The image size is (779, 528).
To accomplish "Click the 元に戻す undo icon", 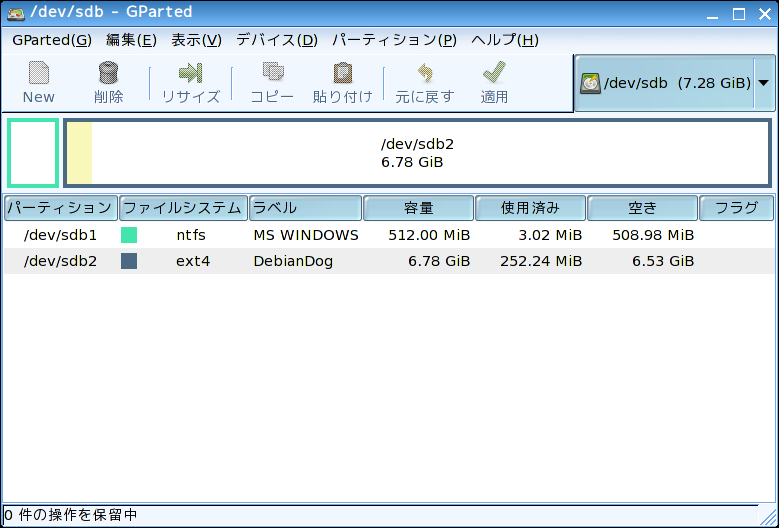I will pos(425,73).
